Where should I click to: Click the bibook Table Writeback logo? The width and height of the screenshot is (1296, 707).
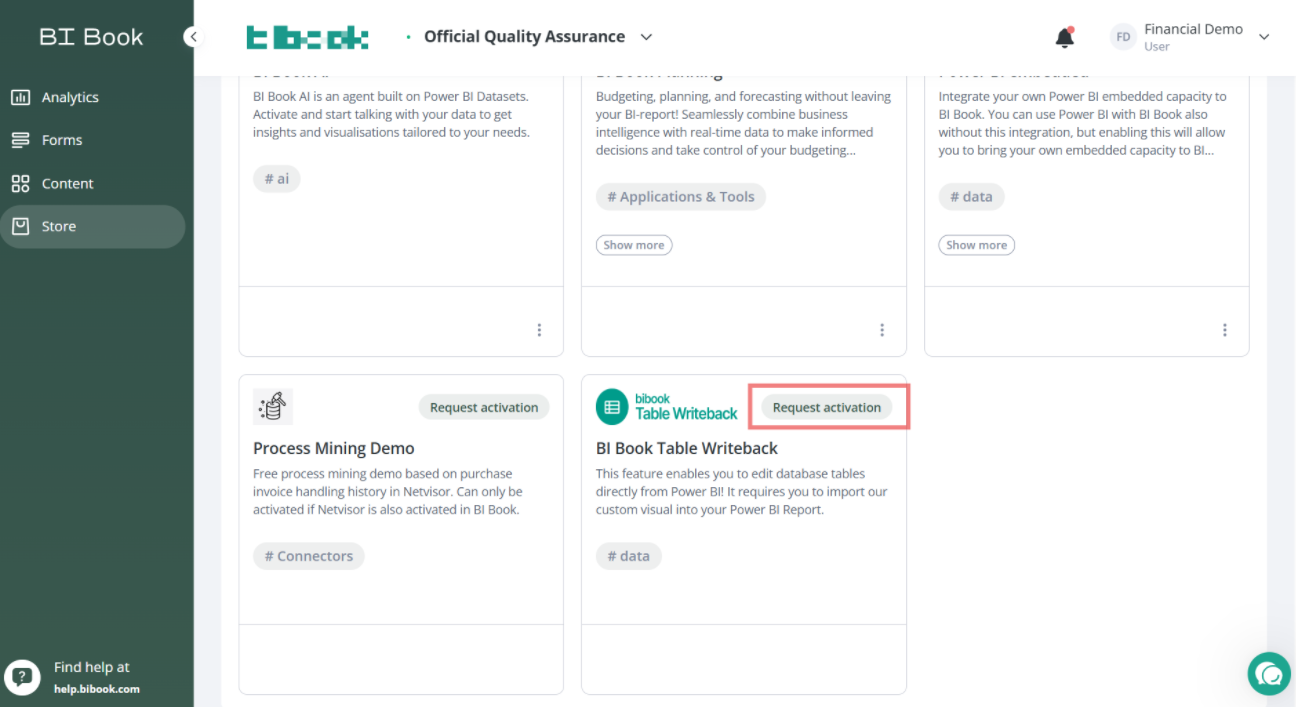click(667, 407)
